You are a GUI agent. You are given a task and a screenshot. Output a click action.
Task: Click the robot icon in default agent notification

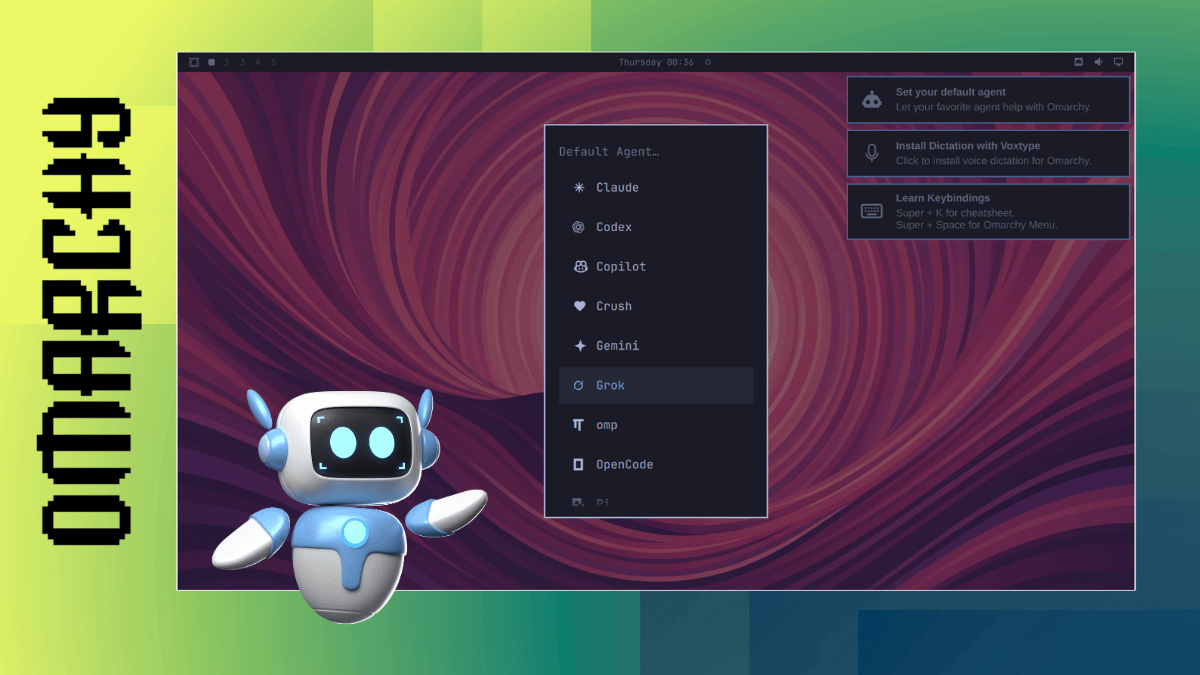[x=872, y=99]
